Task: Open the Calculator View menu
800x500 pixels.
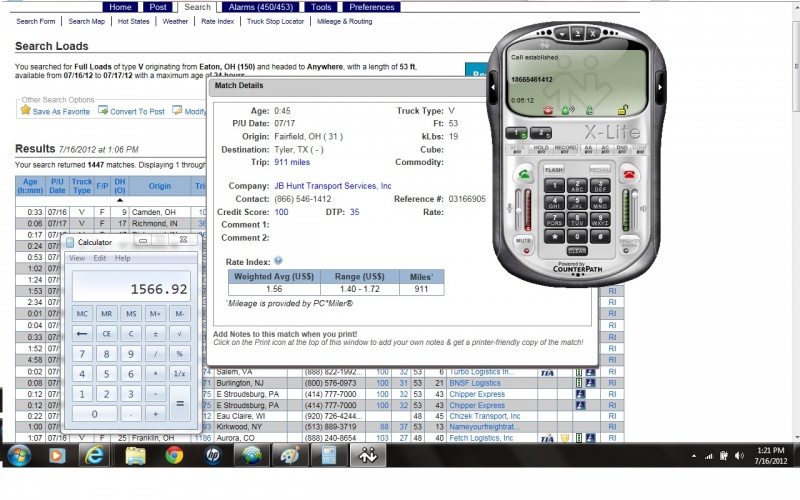Action: click(x=77, y=258)
